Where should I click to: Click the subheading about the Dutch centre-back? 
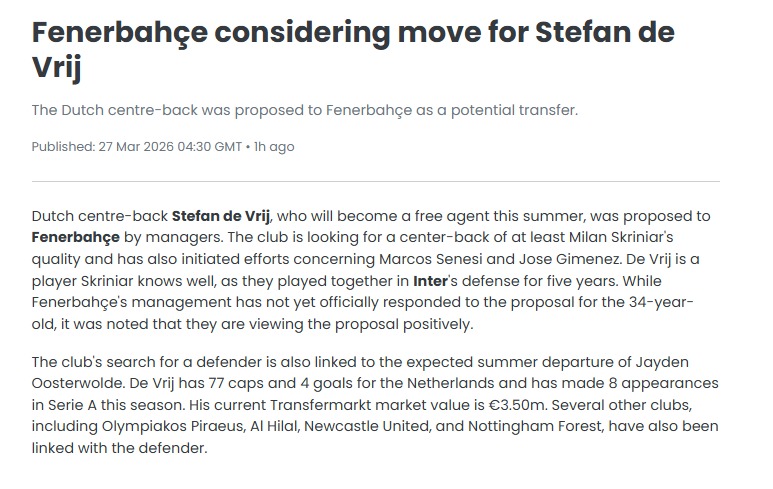coord(304,110)
